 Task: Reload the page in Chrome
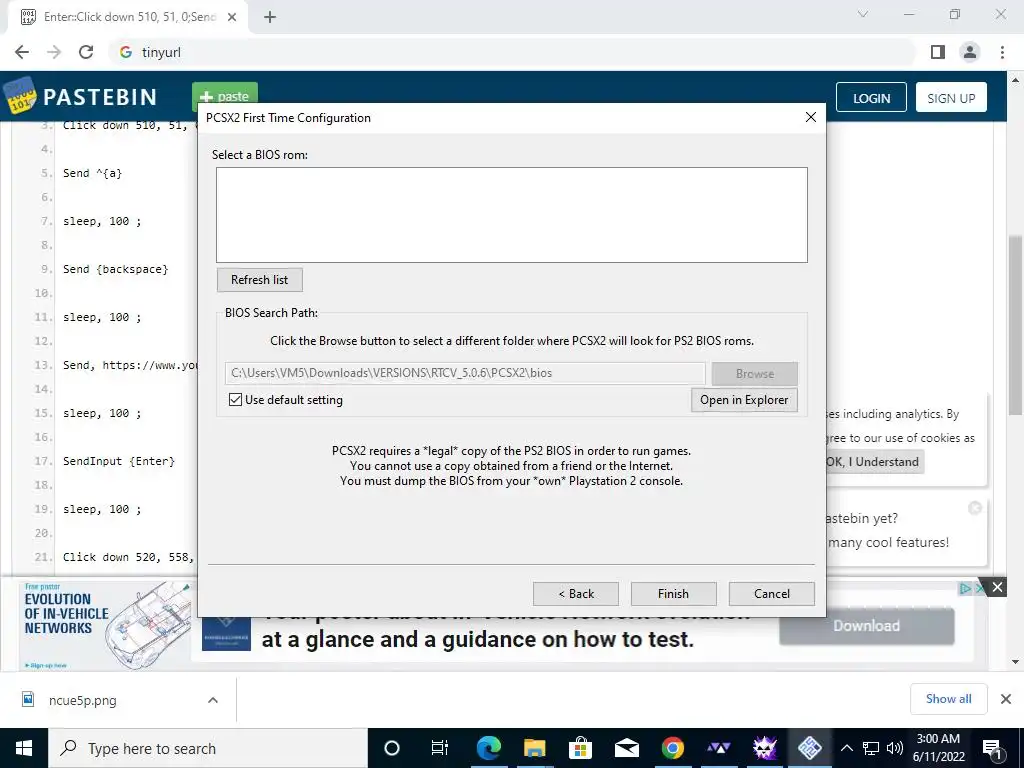click(x=86, y=52)
